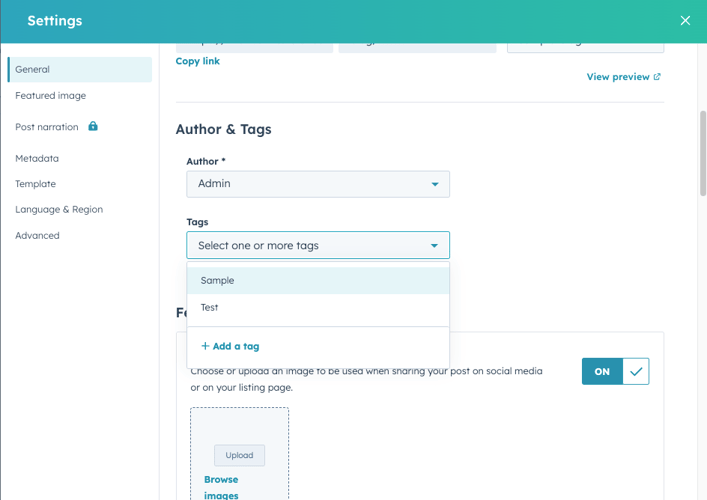Toggle the featured image ON switch

point(615,372)
